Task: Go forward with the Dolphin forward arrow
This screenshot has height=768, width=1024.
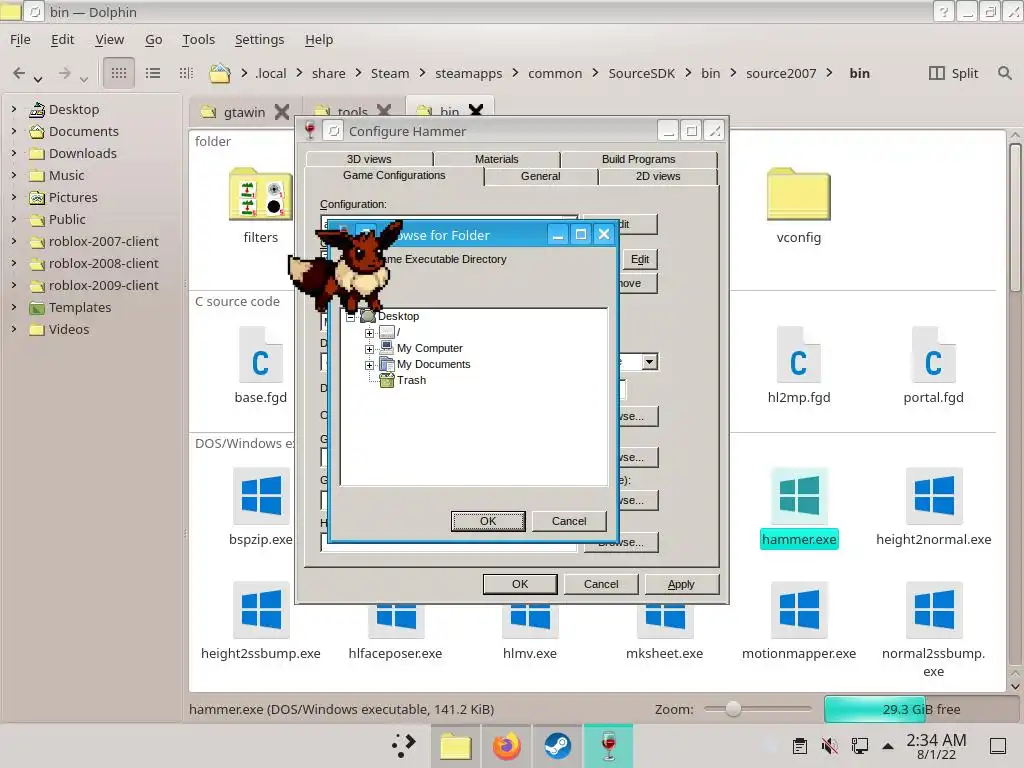Action: pyautogui.click(x=64, y=73)
